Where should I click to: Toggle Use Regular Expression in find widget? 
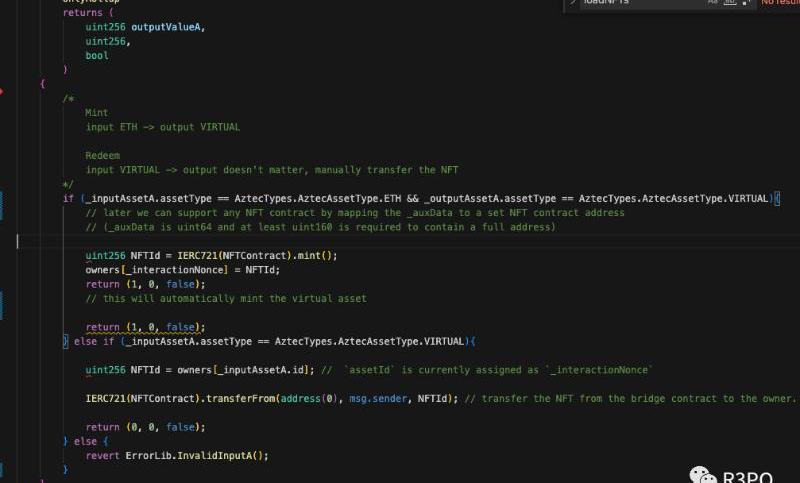coord(743,3)
